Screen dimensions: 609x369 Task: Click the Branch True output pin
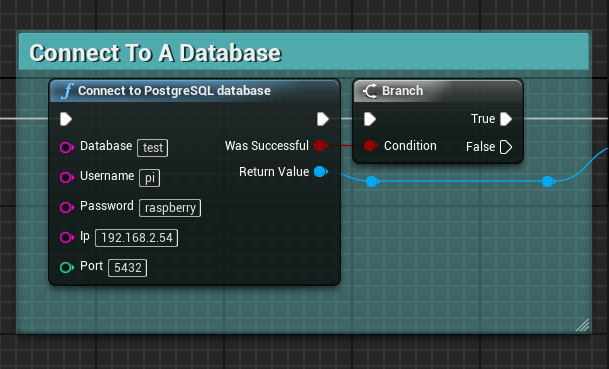point(506,119)
